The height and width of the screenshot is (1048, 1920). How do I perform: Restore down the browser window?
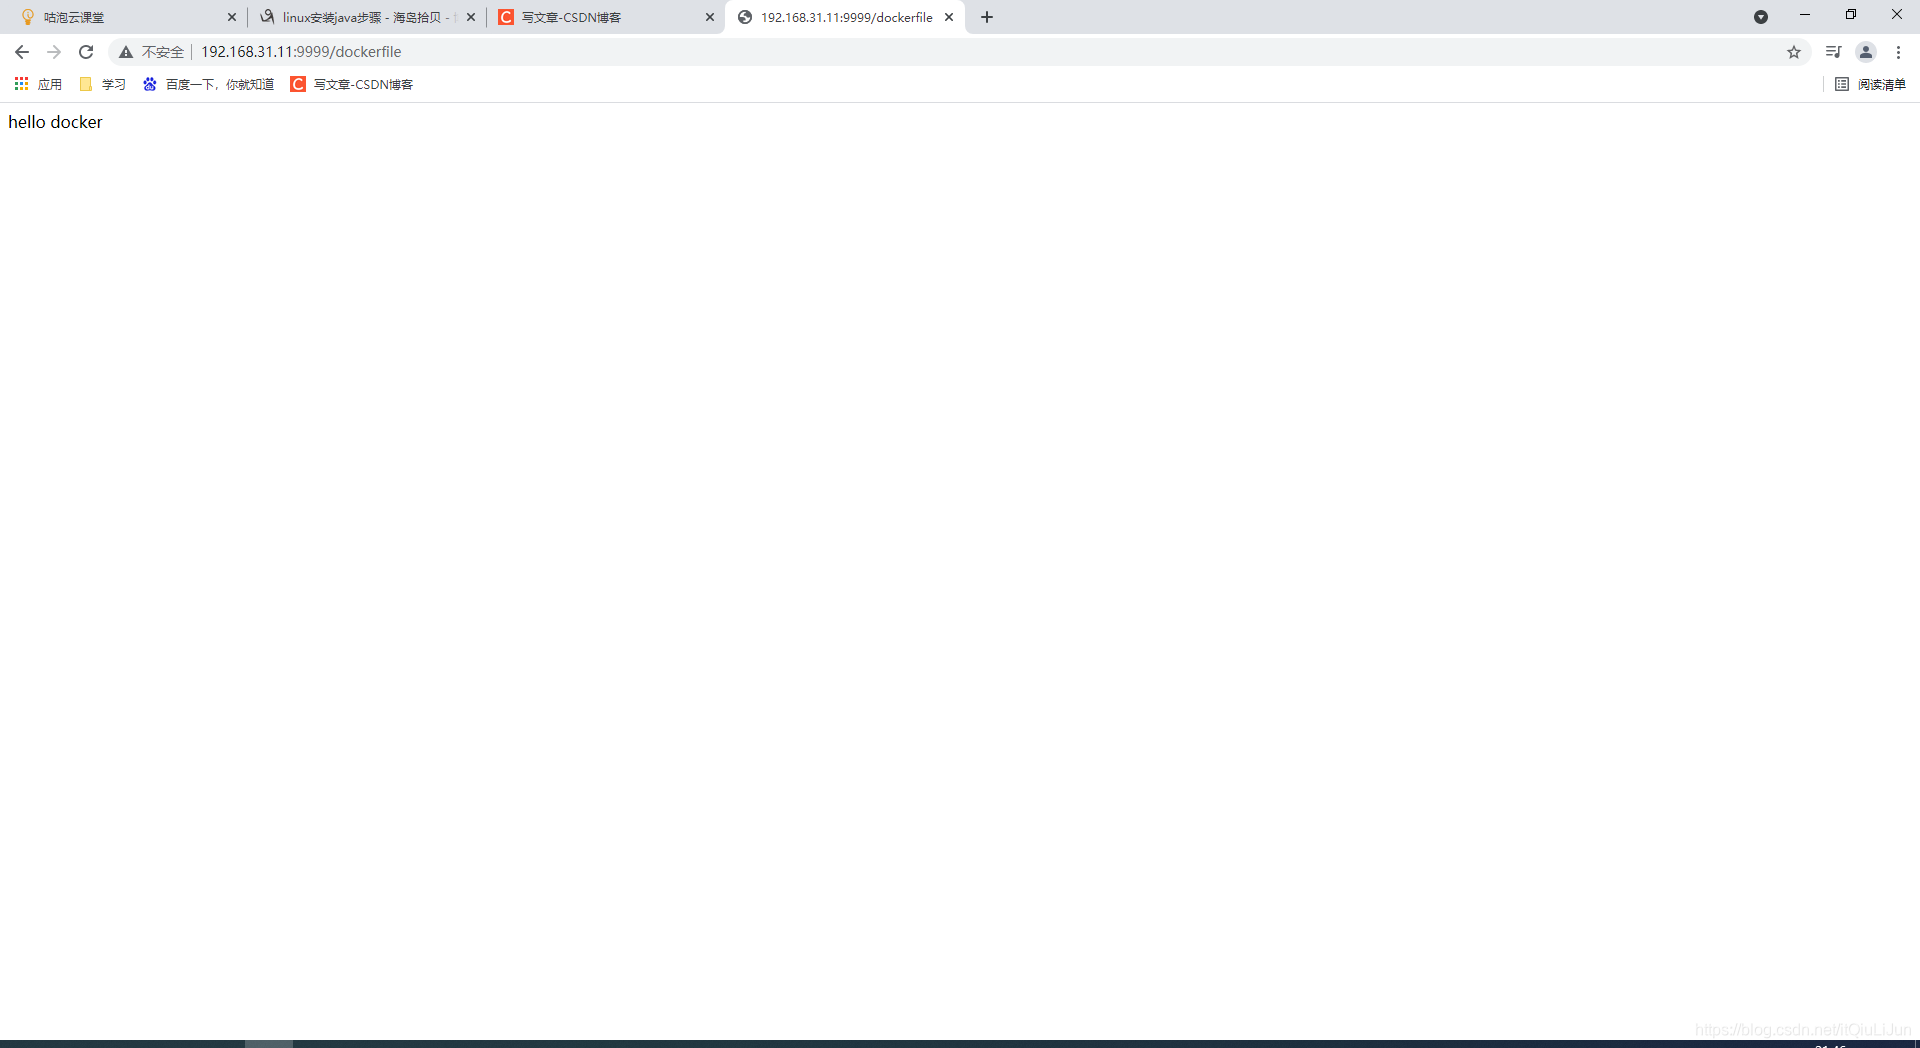[1851, 15]
